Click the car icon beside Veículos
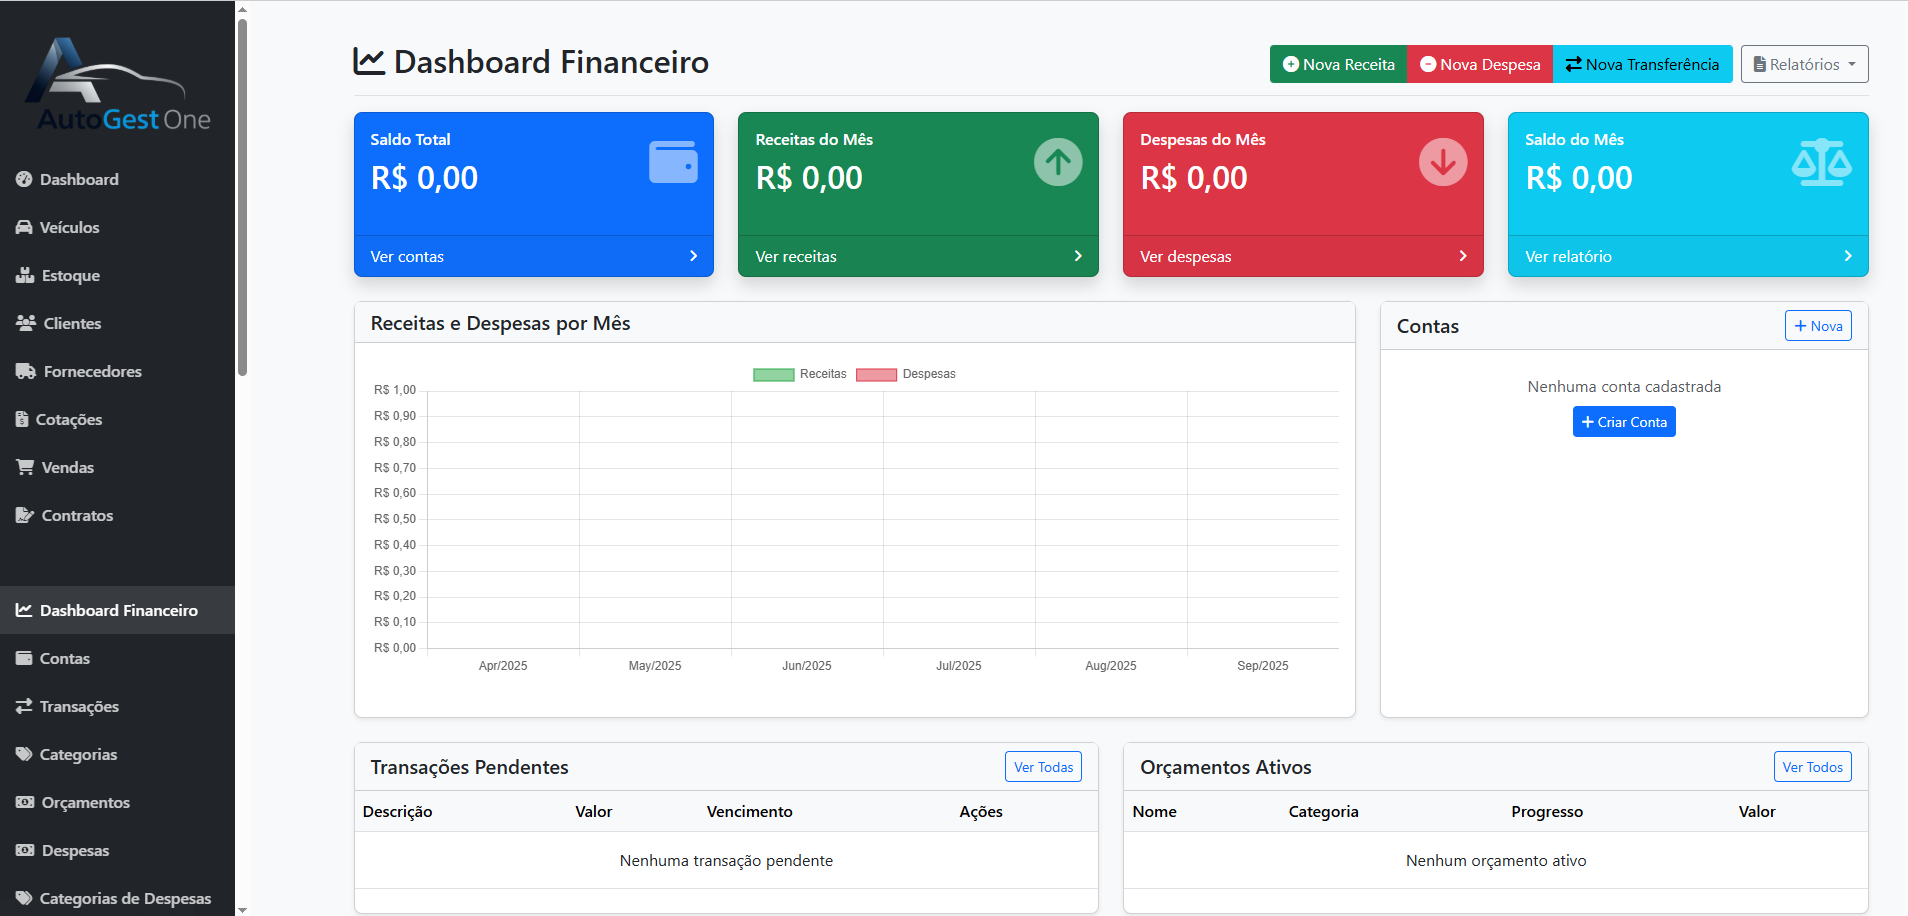Image resolution: width=1908 pixels, height=916 pixels. (x=24, y=227)
